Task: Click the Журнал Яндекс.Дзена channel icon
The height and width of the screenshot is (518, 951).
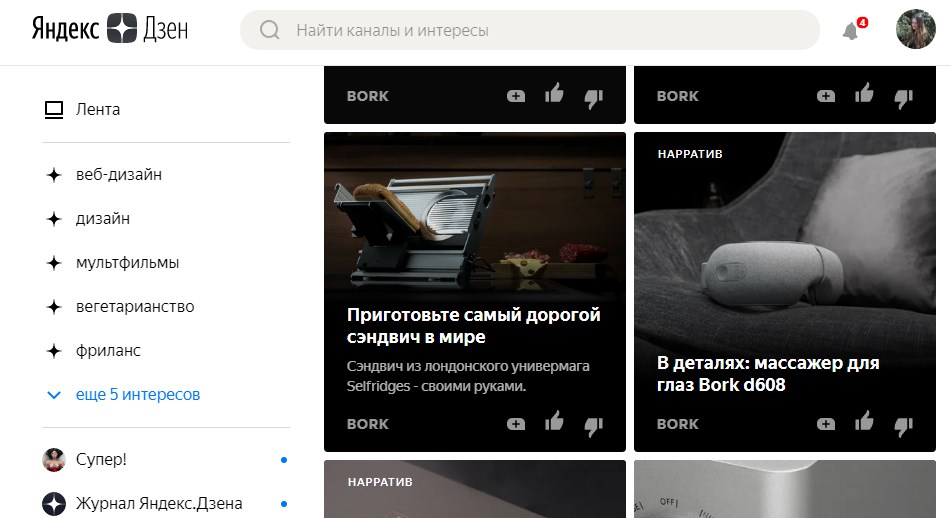Action: (x=54, y=504)
